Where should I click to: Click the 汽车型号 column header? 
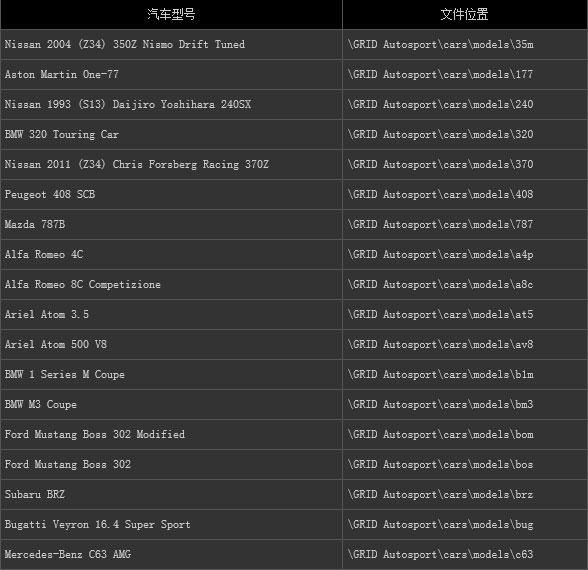[x=171, y=14]
